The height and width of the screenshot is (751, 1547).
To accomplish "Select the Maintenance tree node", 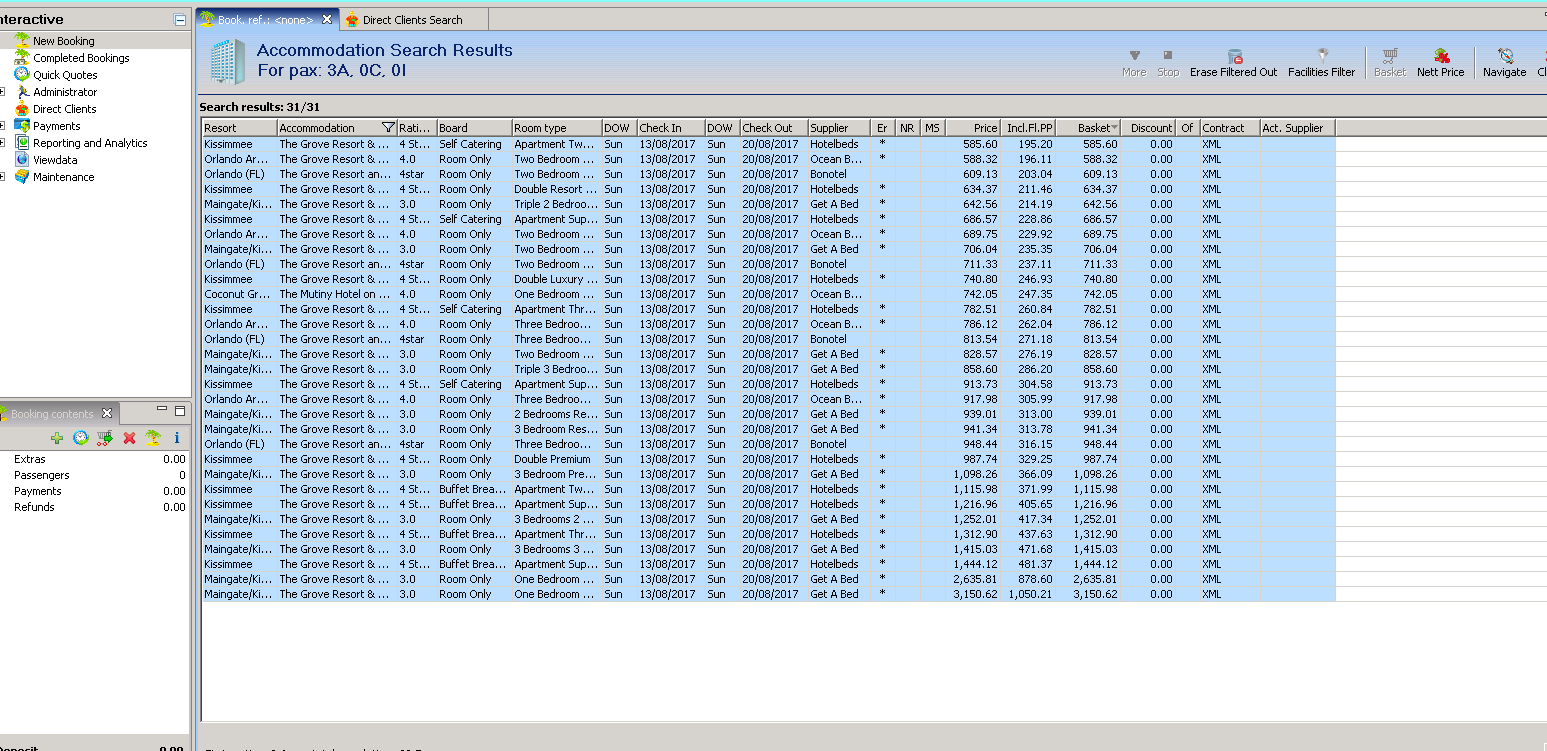I will point(63,177).
